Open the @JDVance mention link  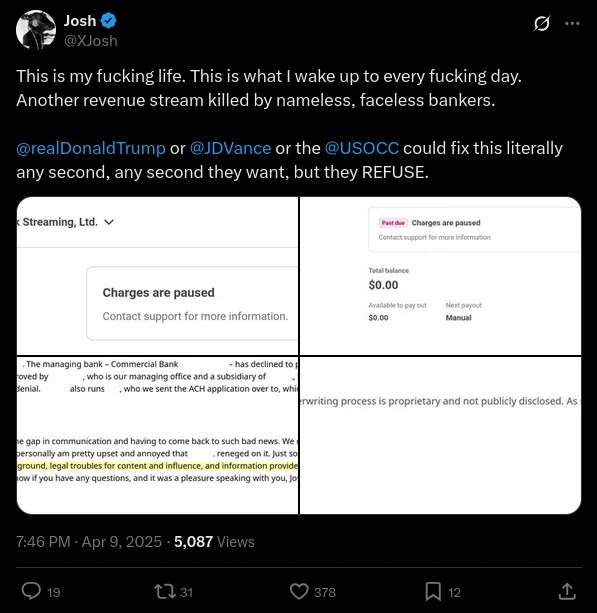230,148
